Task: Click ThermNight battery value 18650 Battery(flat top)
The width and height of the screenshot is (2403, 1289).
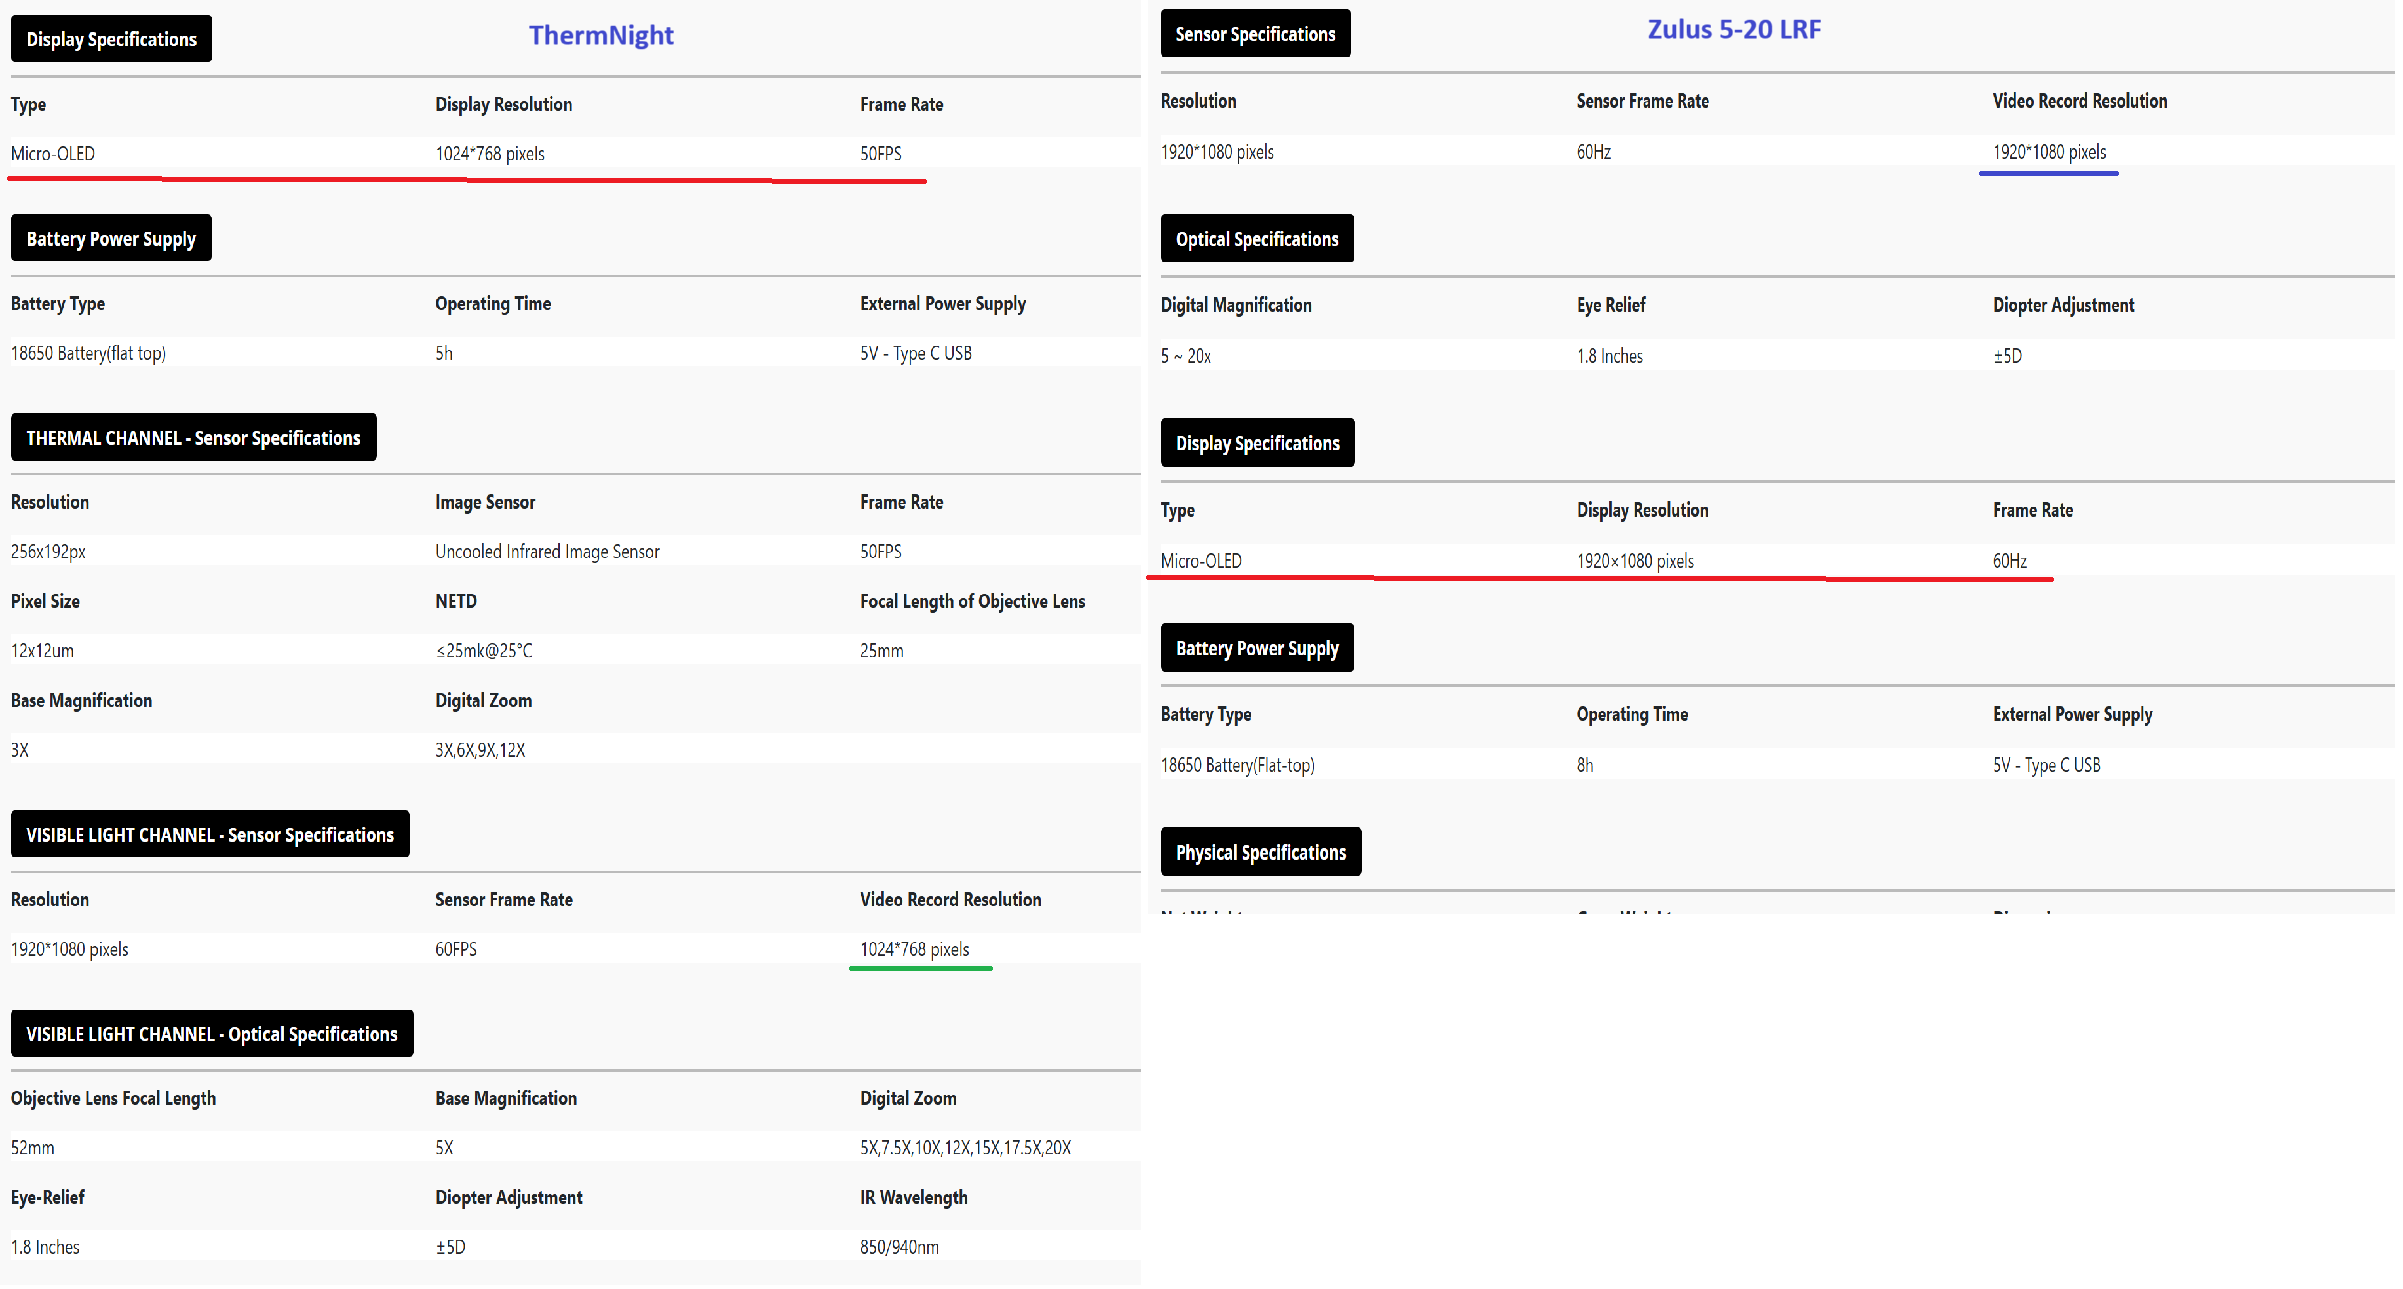Action: click(x=88, y=353)
